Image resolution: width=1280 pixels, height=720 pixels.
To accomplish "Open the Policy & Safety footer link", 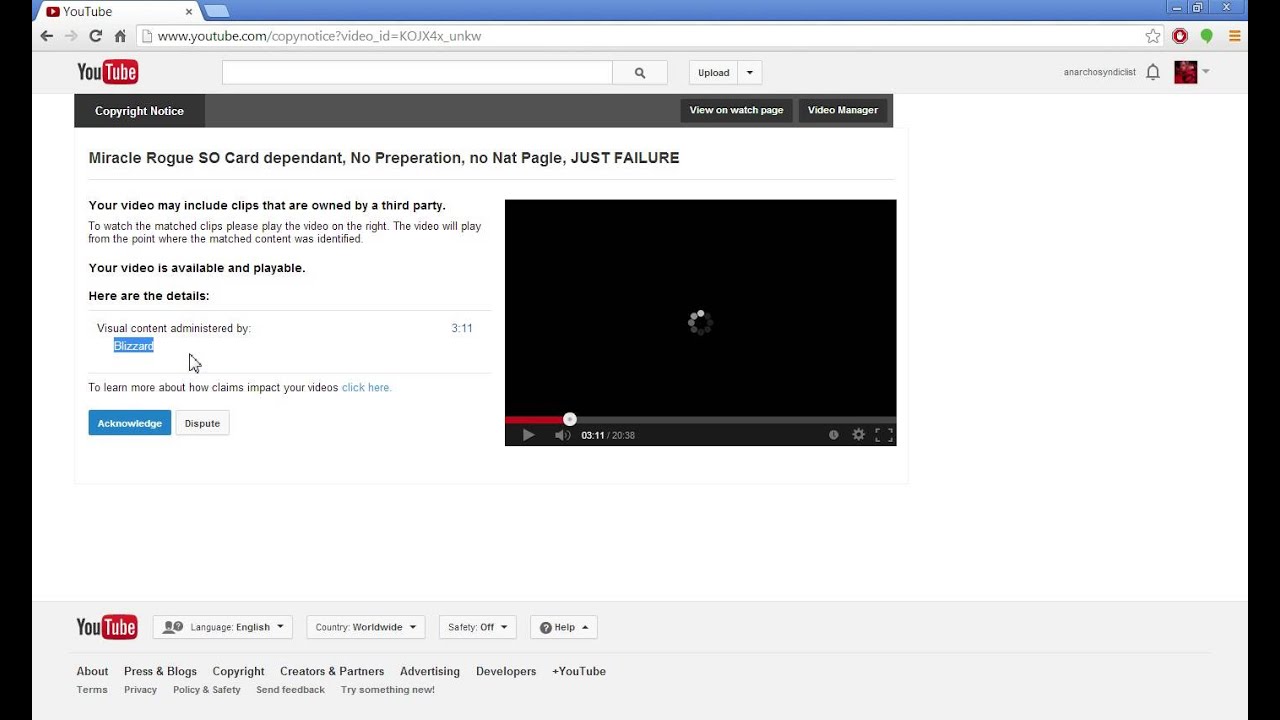I will click(x=207, y=690).
